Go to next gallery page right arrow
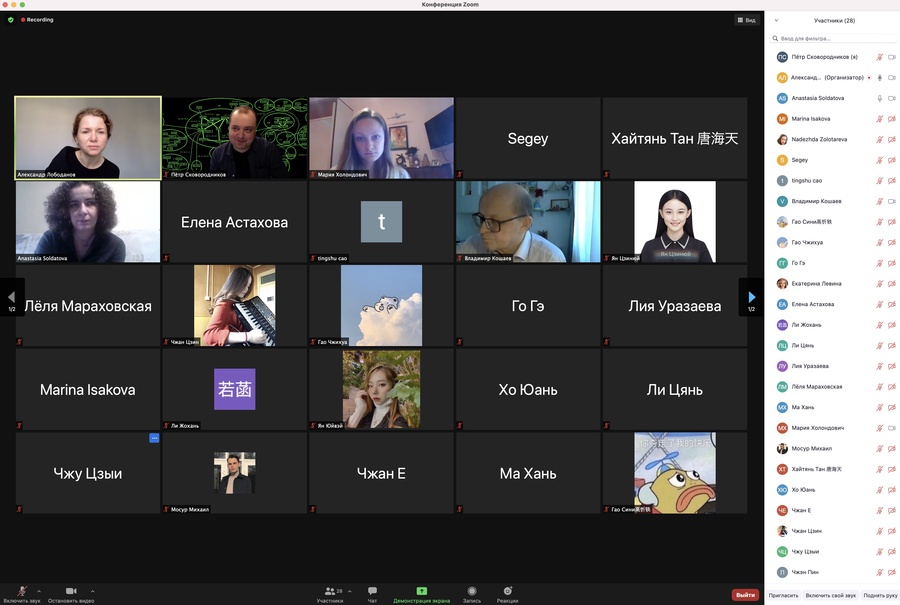The height and width of the screenshot is (605, 900). click(752, 297)
